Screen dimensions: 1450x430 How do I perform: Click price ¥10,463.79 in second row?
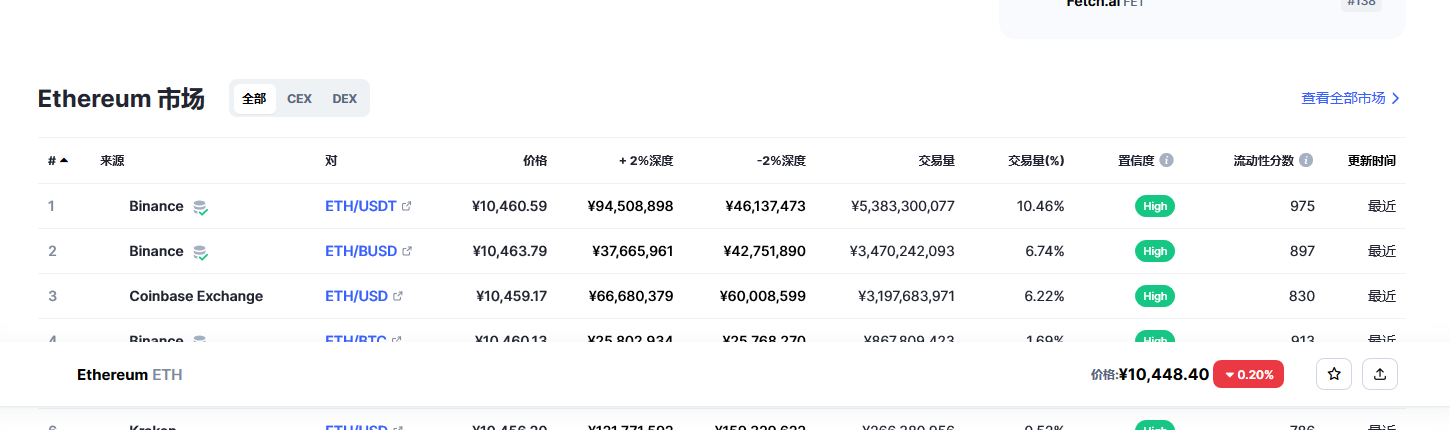point(509,251)
